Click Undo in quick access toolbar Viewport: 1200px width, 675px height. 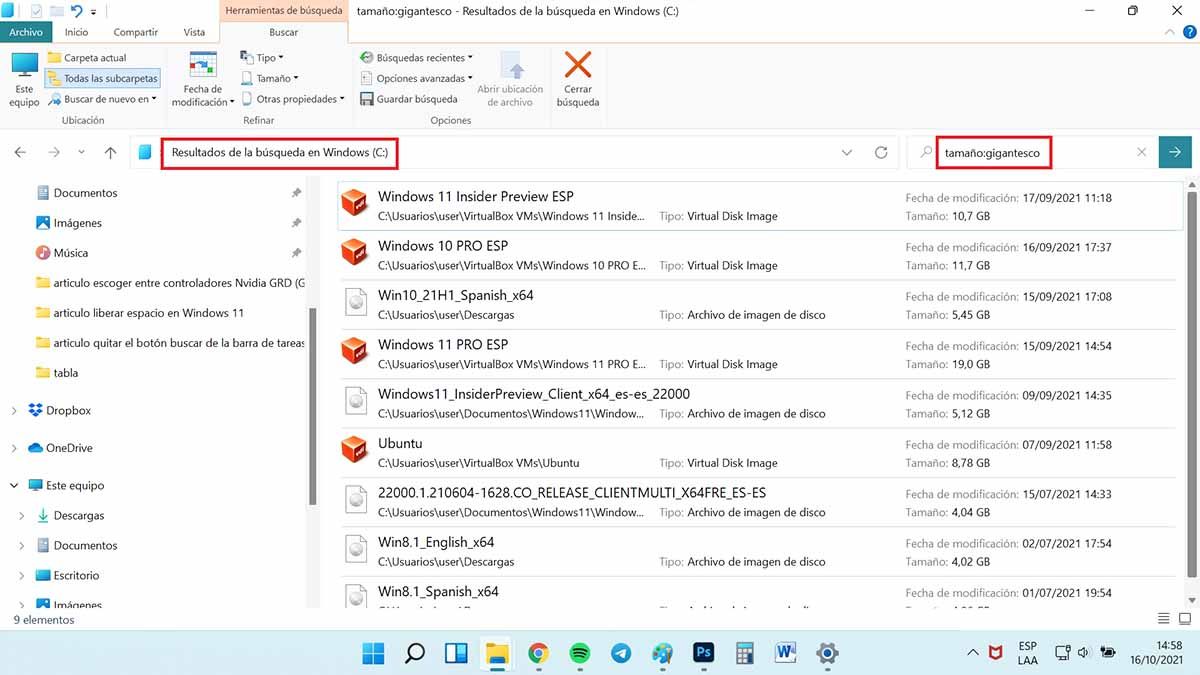click(75, 11)
